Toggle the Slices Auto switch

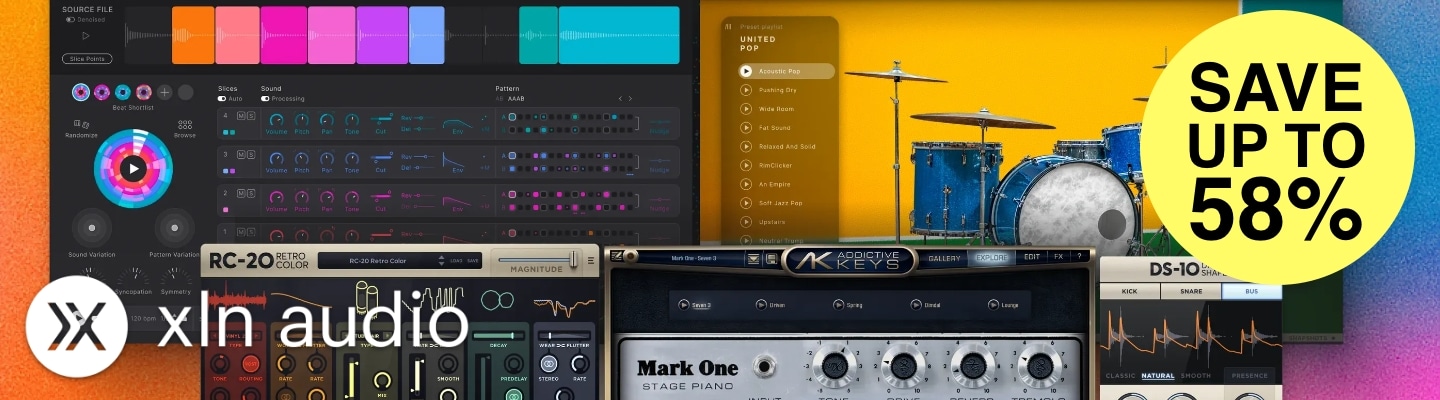tap(222, 98)
